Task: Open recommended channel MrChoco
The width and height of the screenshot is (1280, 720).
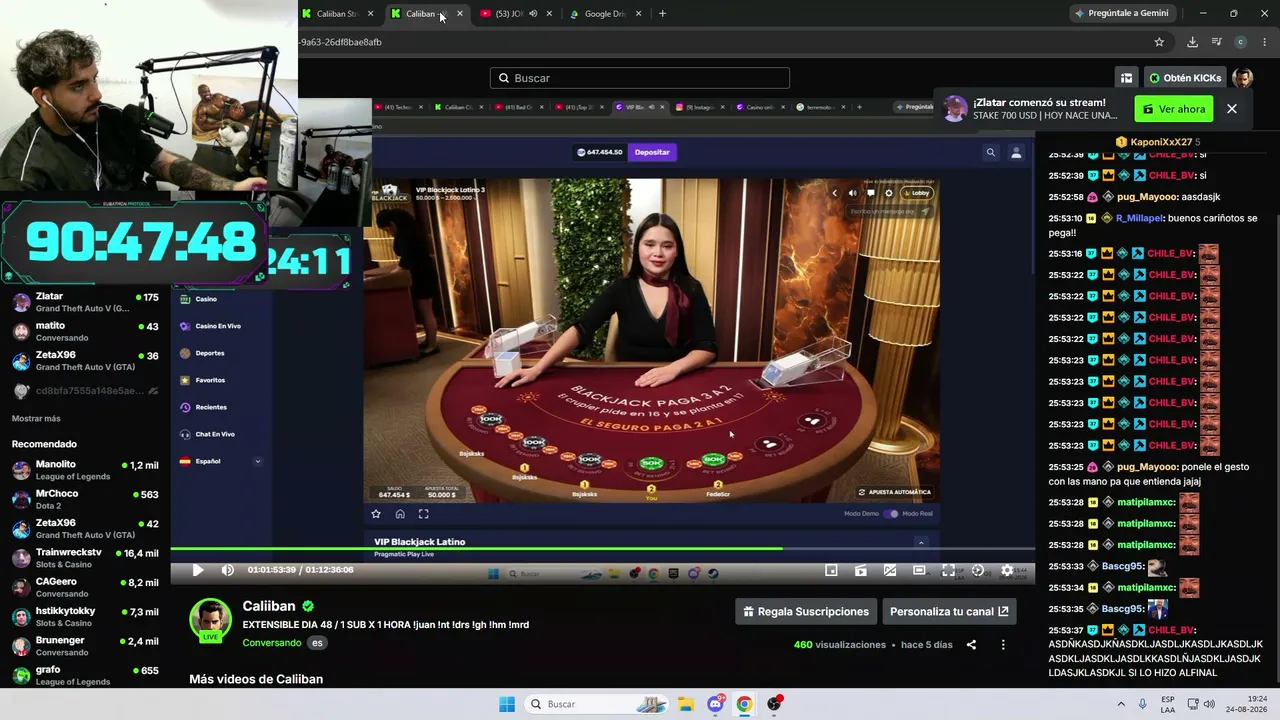Action: (x=85, y=499)
